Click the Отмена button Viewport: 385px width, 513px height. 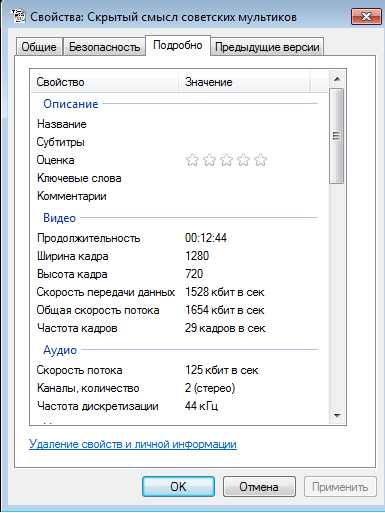259,487
